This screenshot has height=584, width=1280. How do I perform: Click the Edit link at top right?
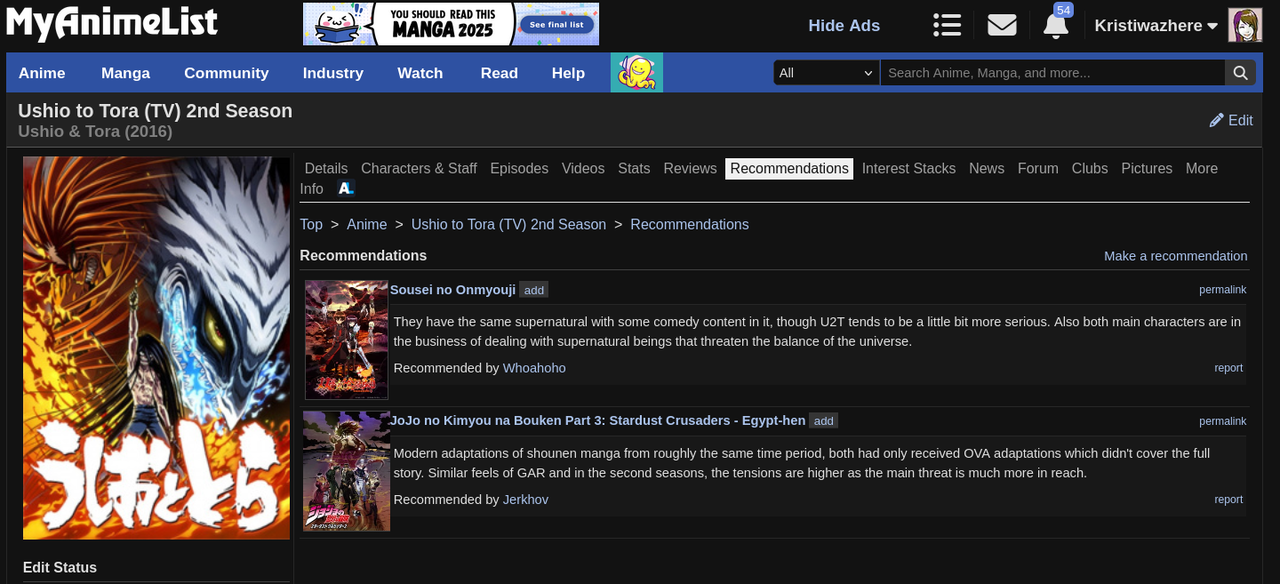1240,120
